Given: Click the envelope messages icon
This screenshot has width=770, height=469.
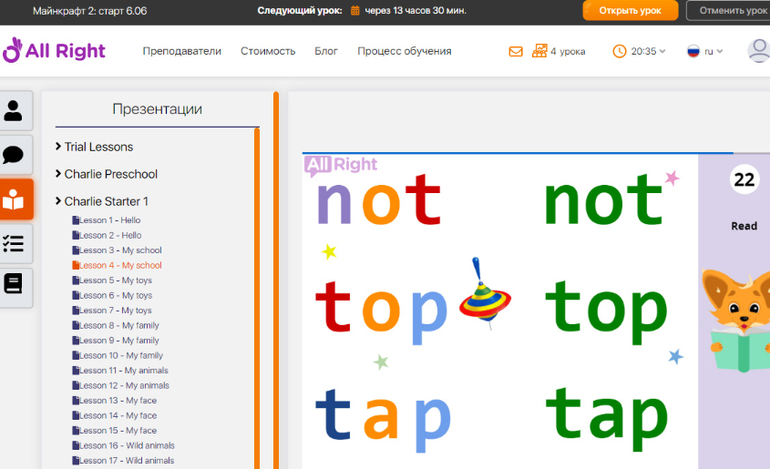Looking at the screenshot, I should (x=516, y=51).
